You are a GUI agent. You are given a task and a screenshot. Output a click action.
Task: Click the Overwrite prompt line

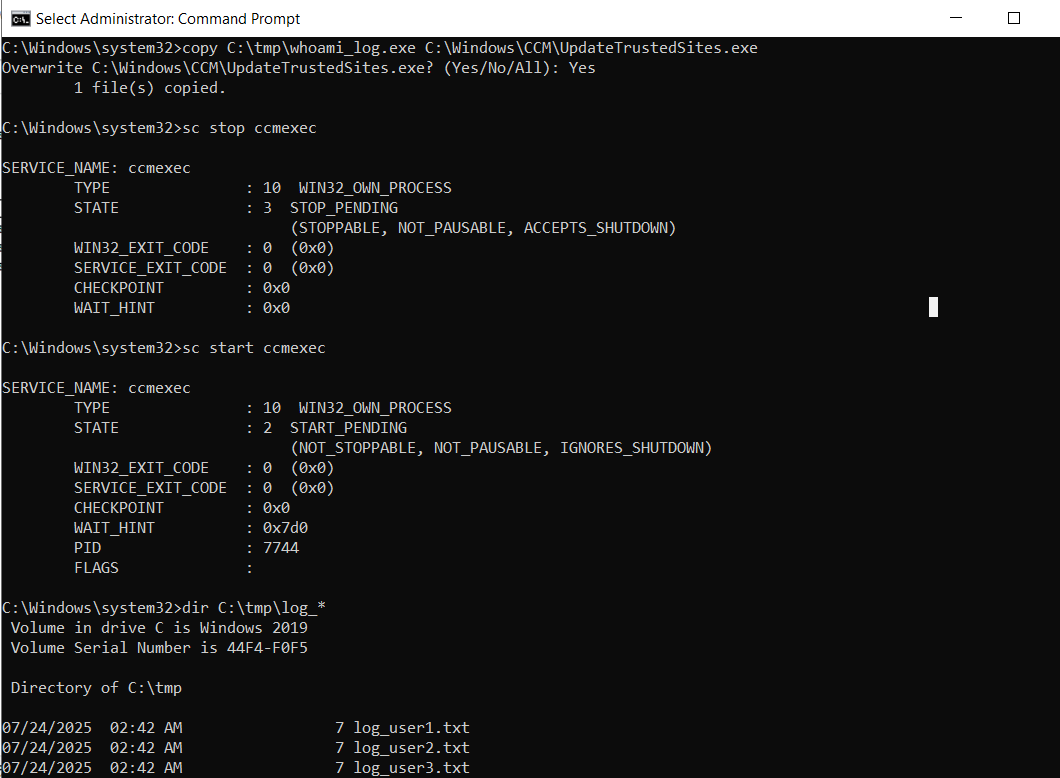(x=298, y=68)
